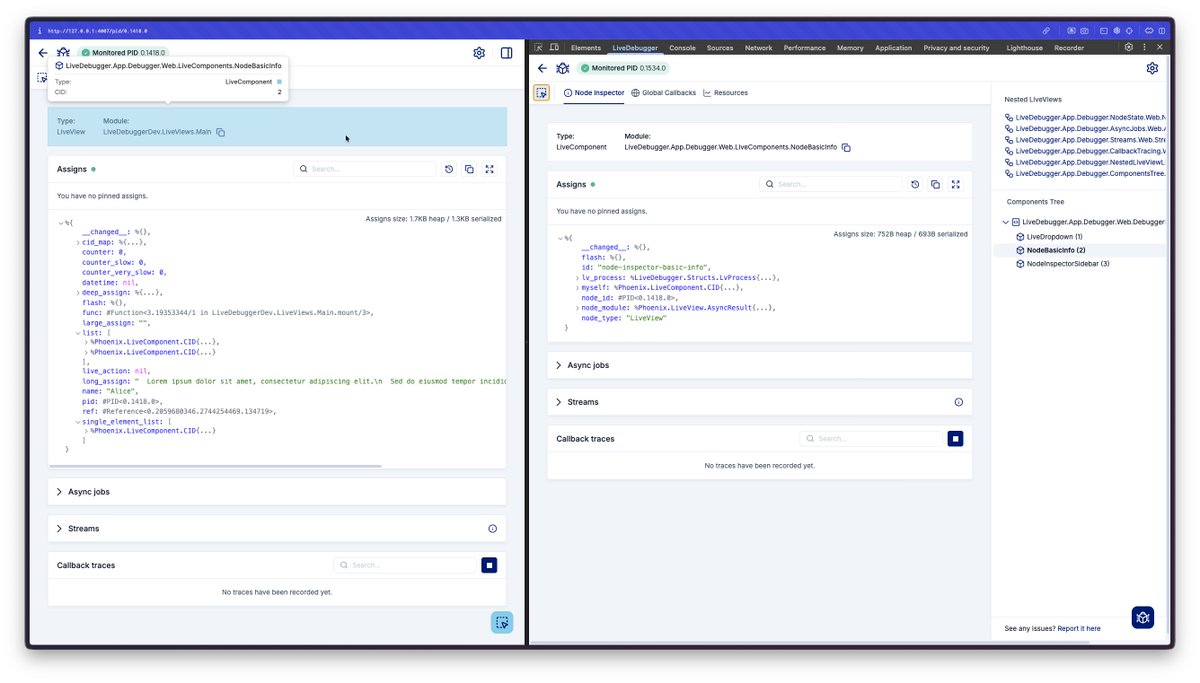Toggle the sidebar panel icon in left window

(x=506, y=52)
